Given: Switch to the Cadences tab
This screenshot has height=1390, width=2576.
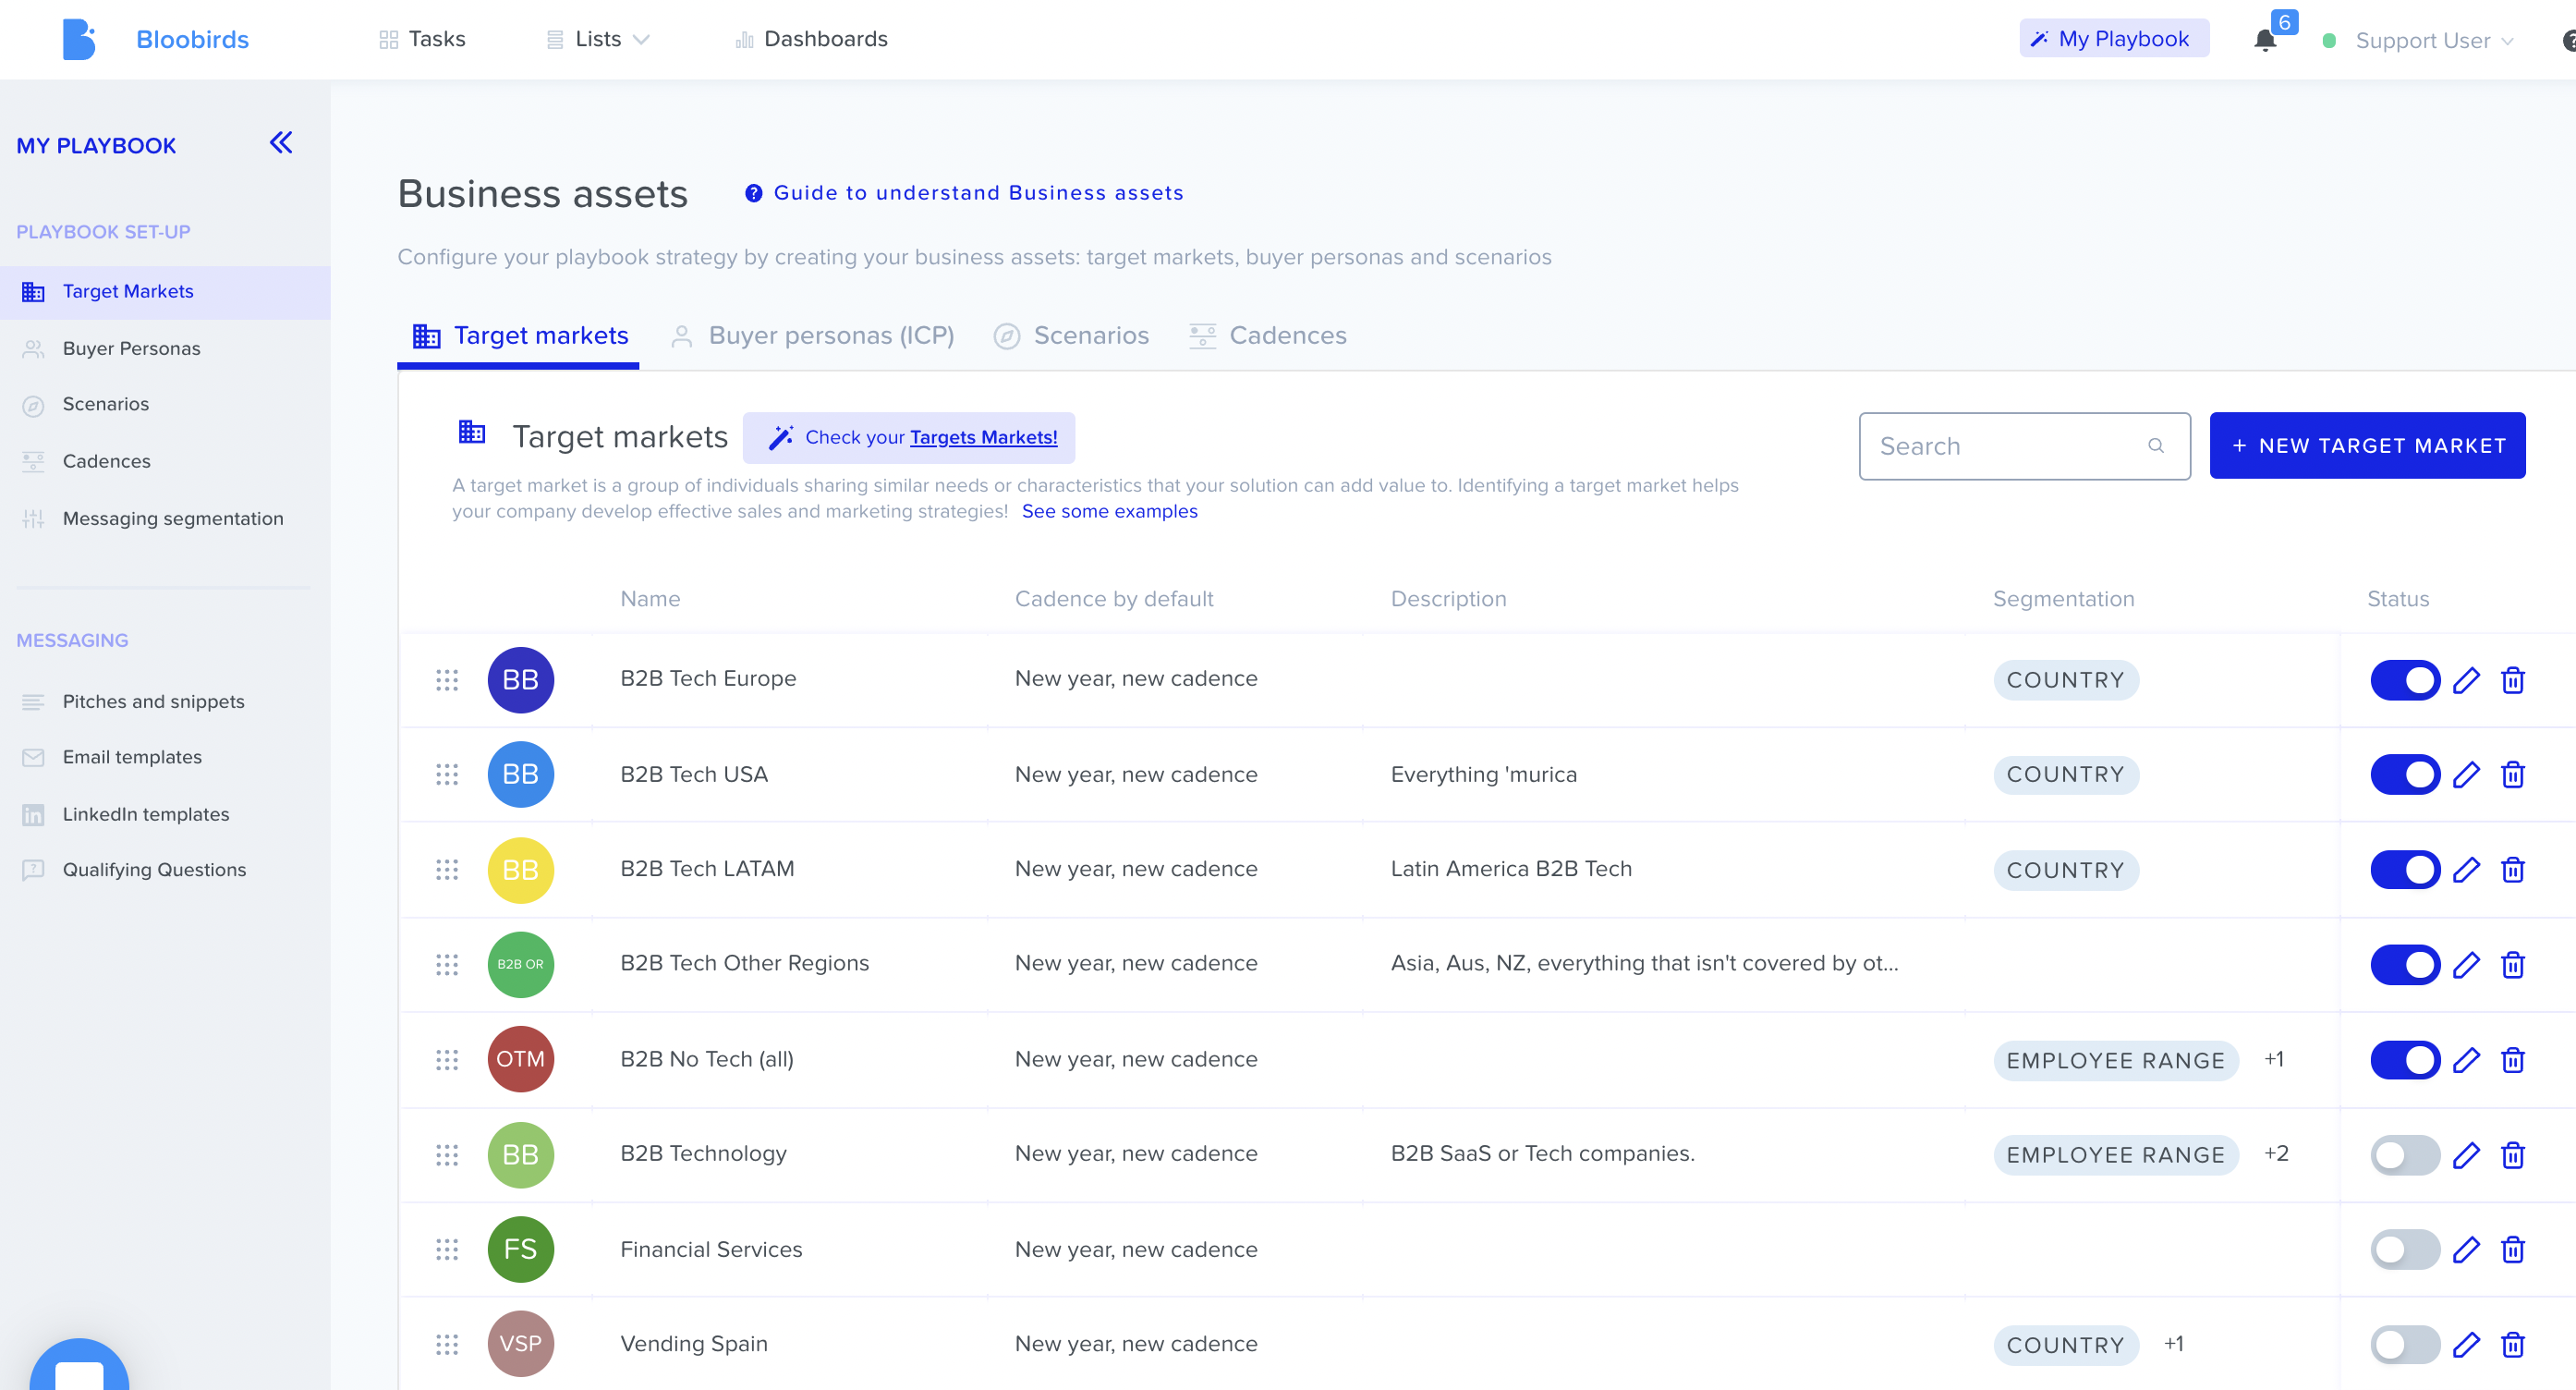Looking at the screenshot, I should [x=1267, y=336].
